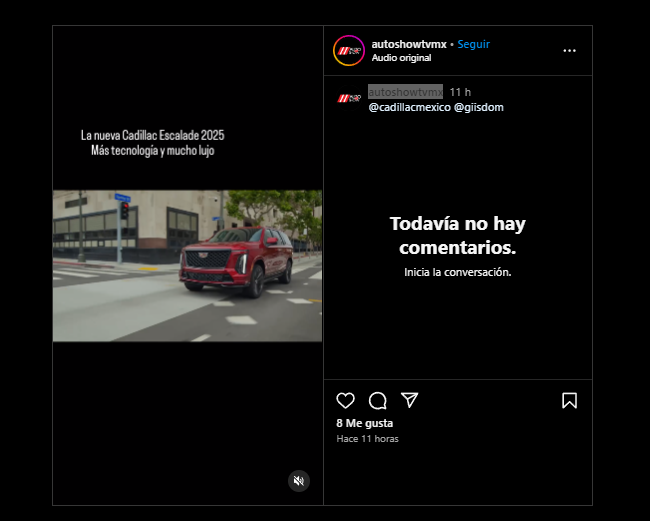
Task: Click the 'La nueva Cadillac Escalade 2025' video title
Action: (153, 135)
